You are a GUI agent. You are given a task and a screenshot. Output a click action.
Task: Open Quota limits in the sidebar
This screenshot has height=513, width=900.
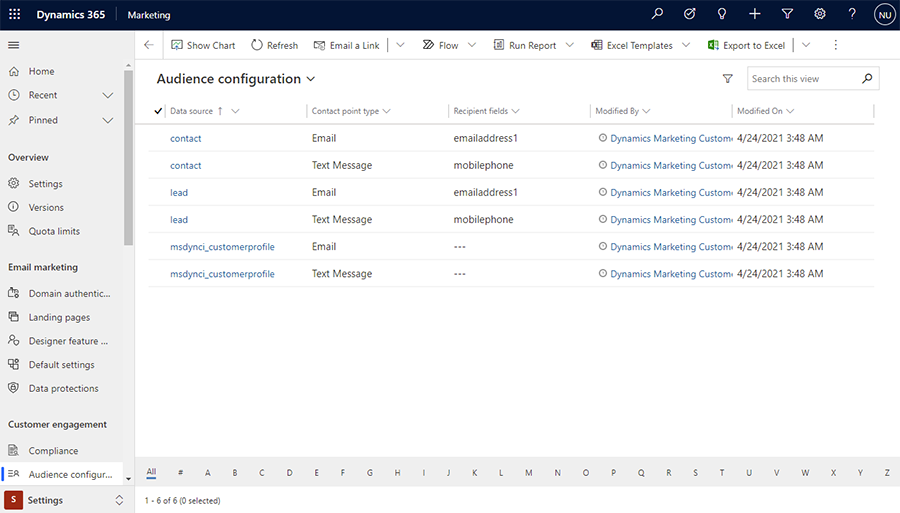point(54,231)
